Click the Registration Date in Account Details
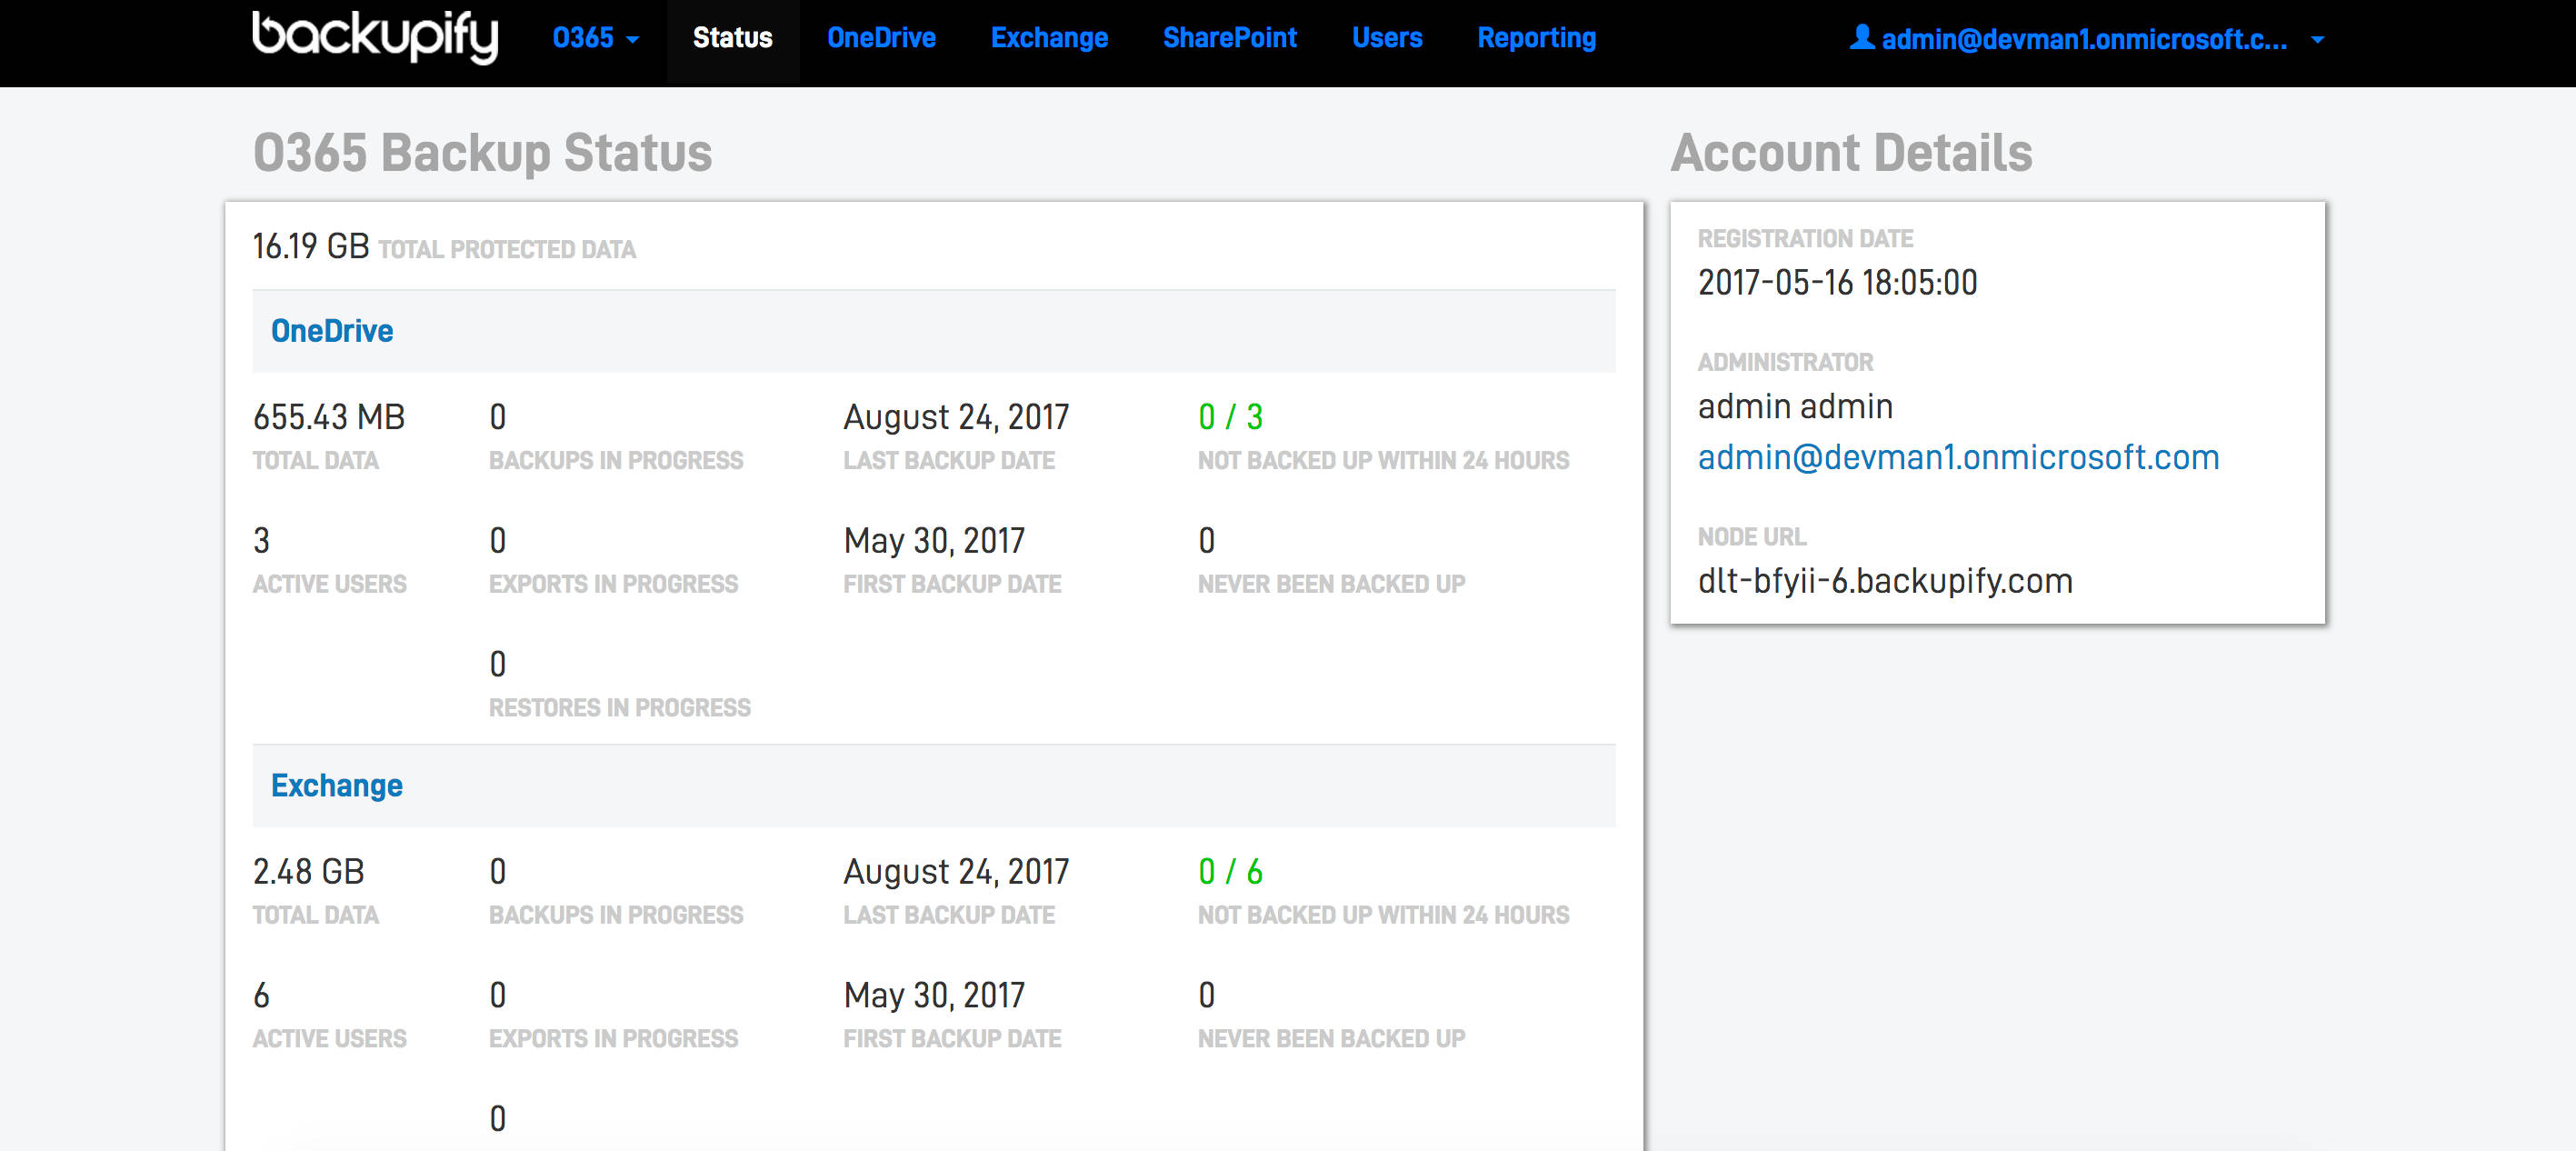The image size is (2576, 1151). (1838, 283)
